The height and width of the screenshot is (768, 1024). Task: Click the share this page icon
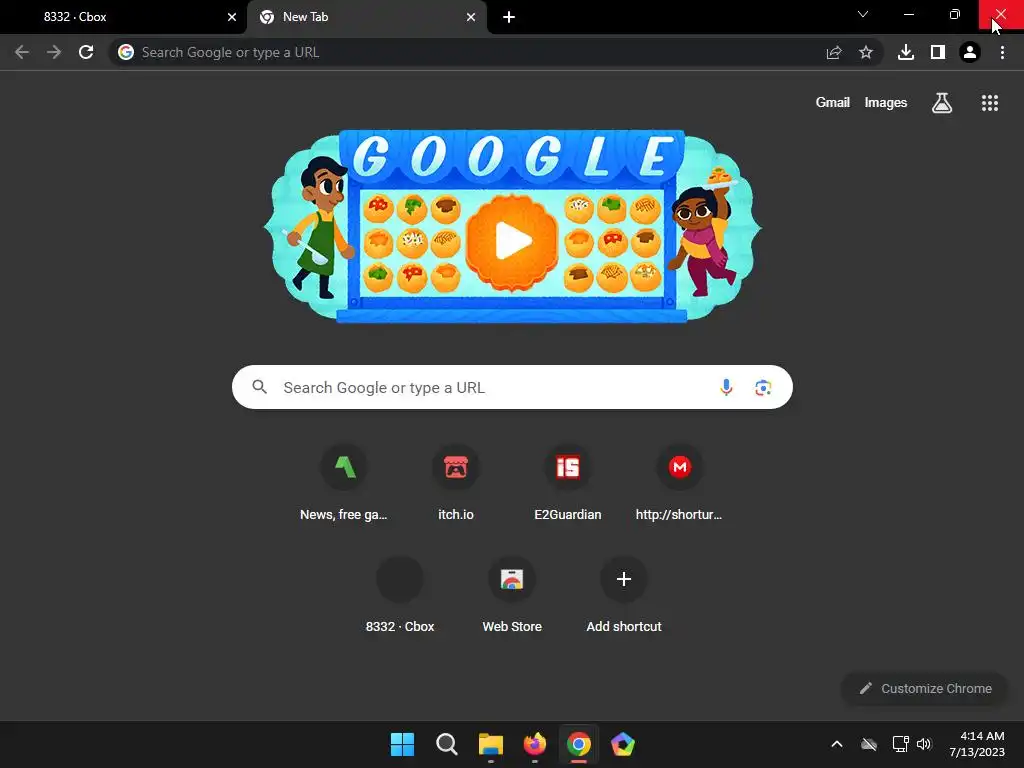click(834, 52)
